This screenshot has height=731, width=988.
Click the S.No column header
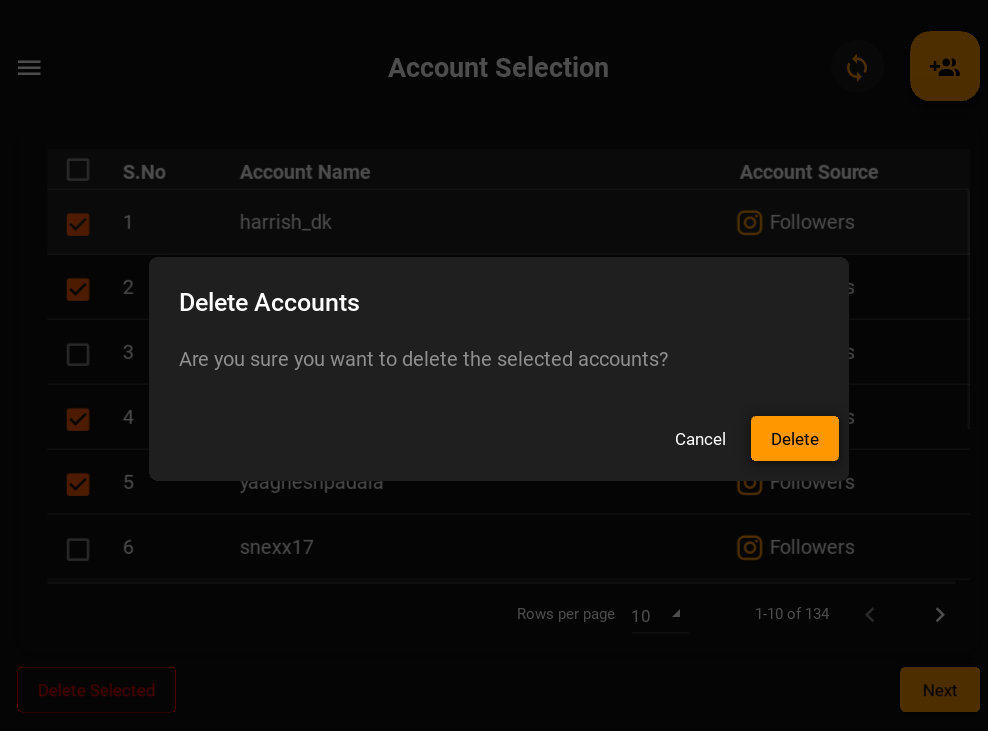pyautogui.click(x=144, y=172)
